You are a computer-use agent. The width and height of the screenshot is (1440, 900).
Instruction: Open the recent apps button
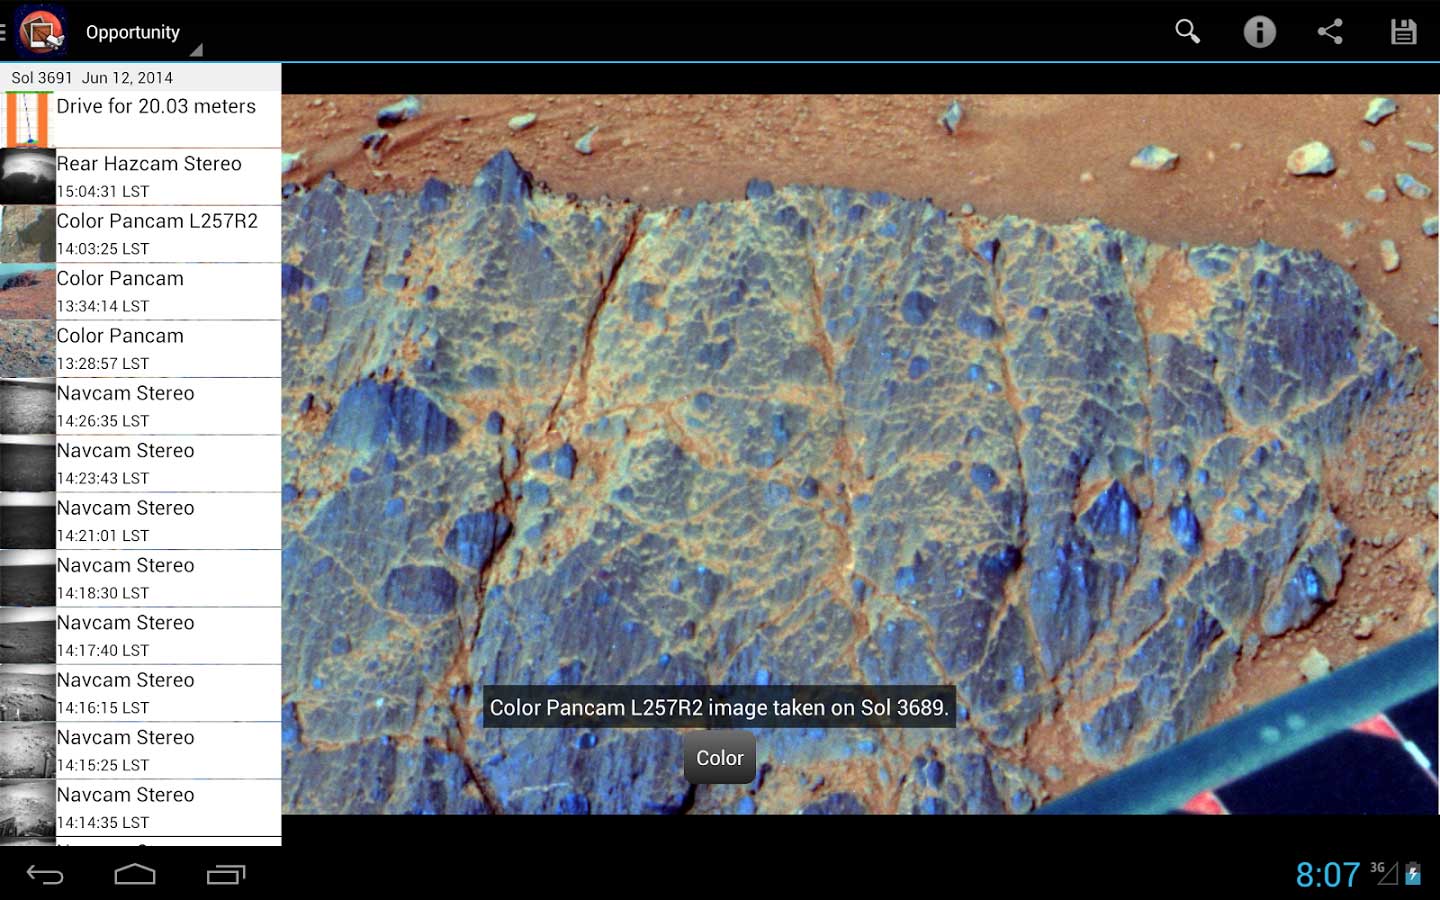[x=226, y=875]
